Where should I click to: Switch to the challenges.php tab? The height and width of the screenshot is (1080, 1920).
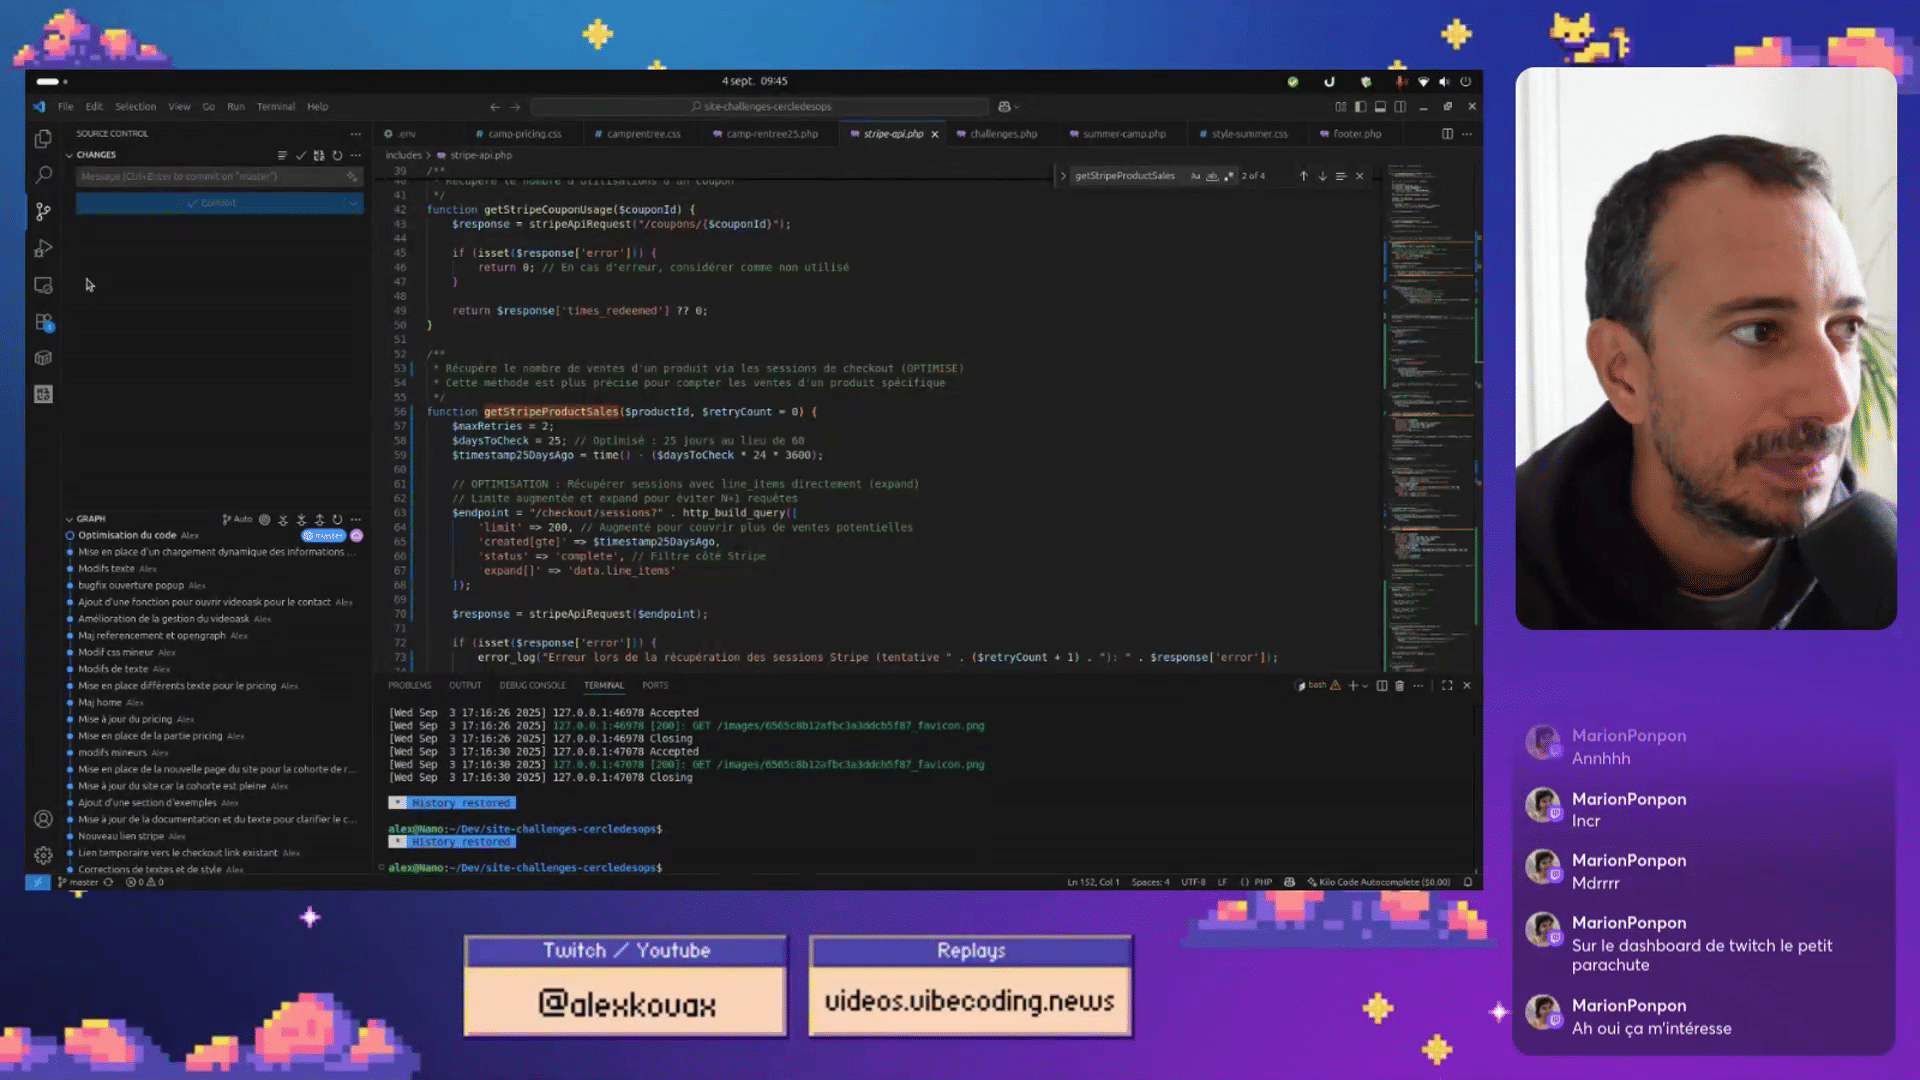point(1003,134)
